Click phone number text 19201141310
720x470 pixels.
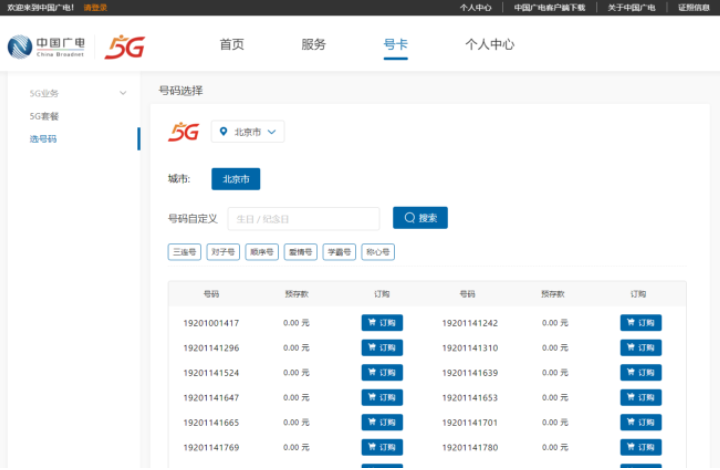470,348
